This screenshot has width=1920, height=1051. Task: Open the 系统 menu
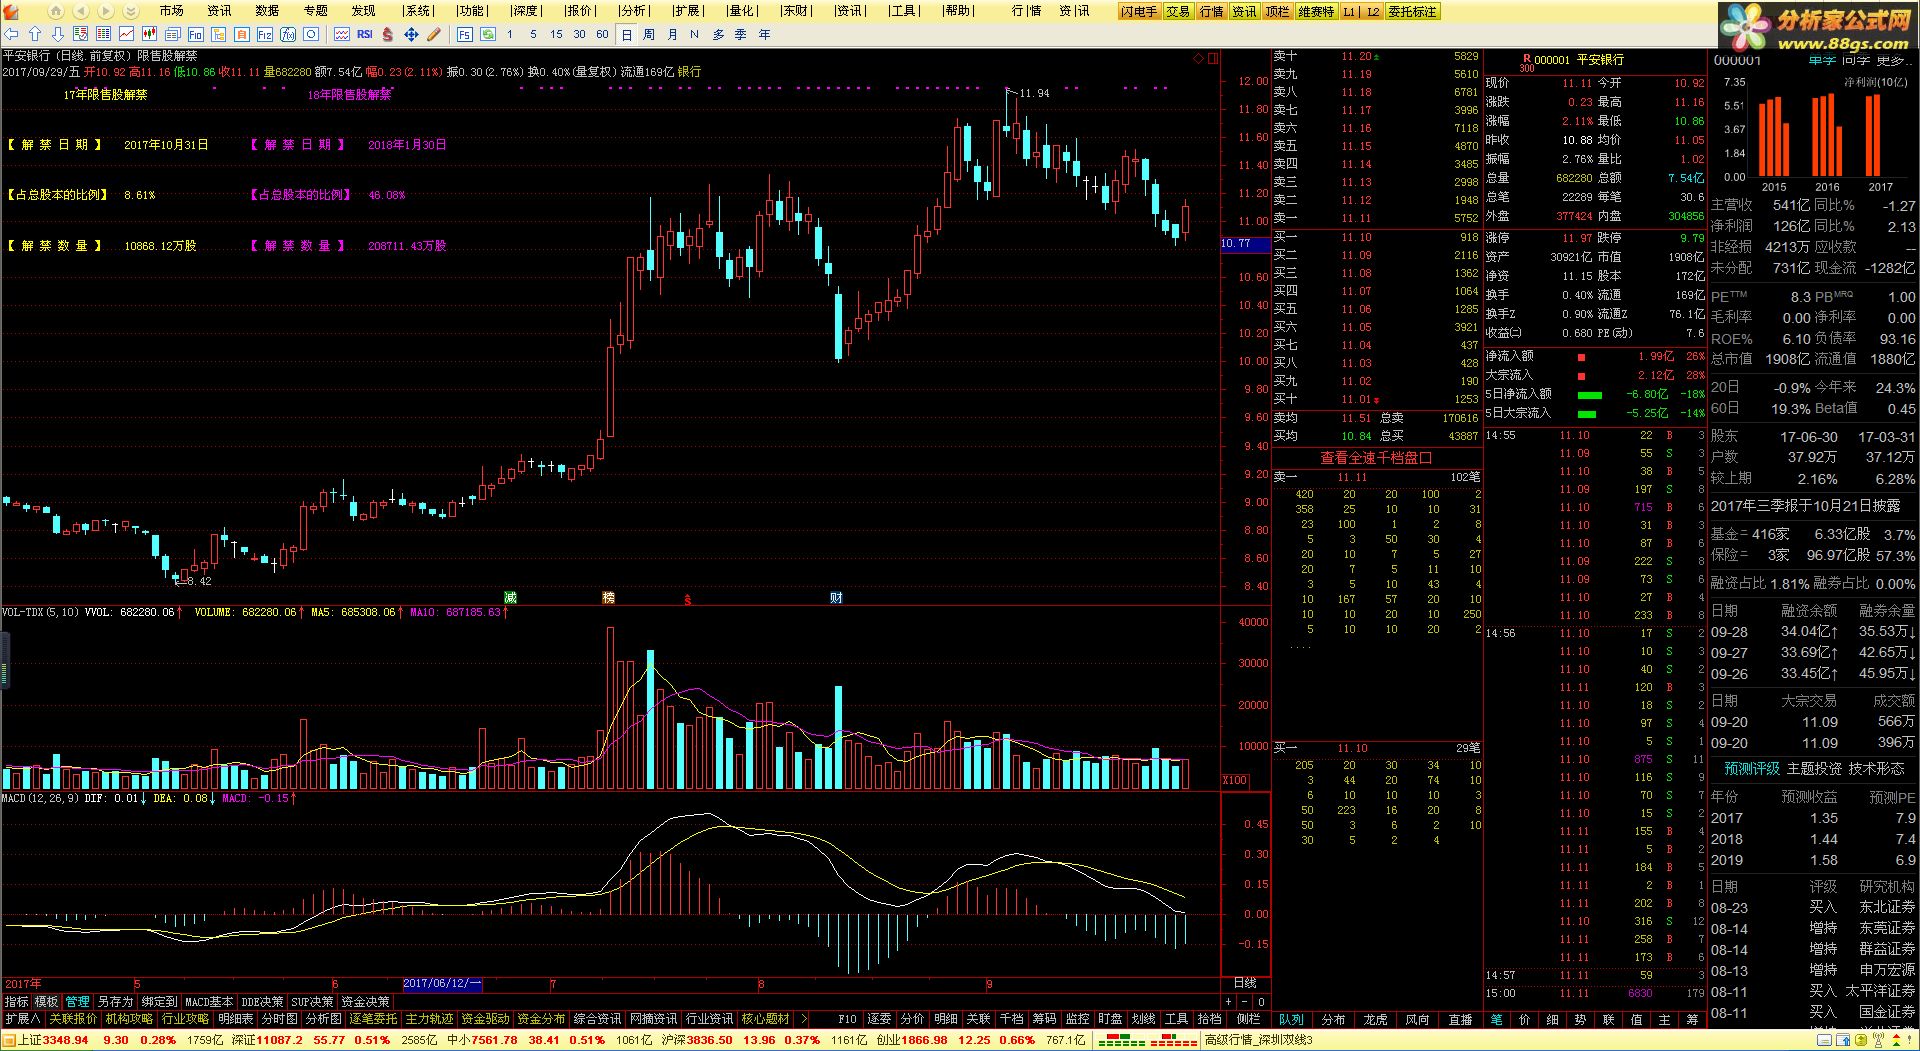point(418,11)
